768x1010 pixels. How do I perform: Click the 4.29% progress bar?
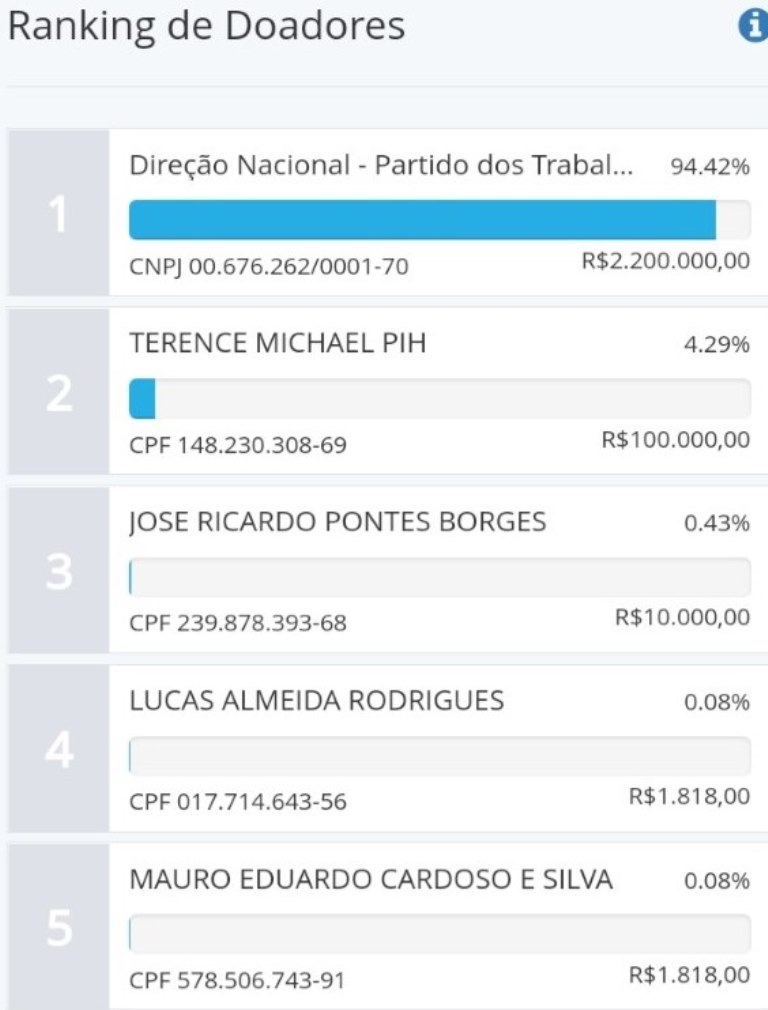point(440,399)
